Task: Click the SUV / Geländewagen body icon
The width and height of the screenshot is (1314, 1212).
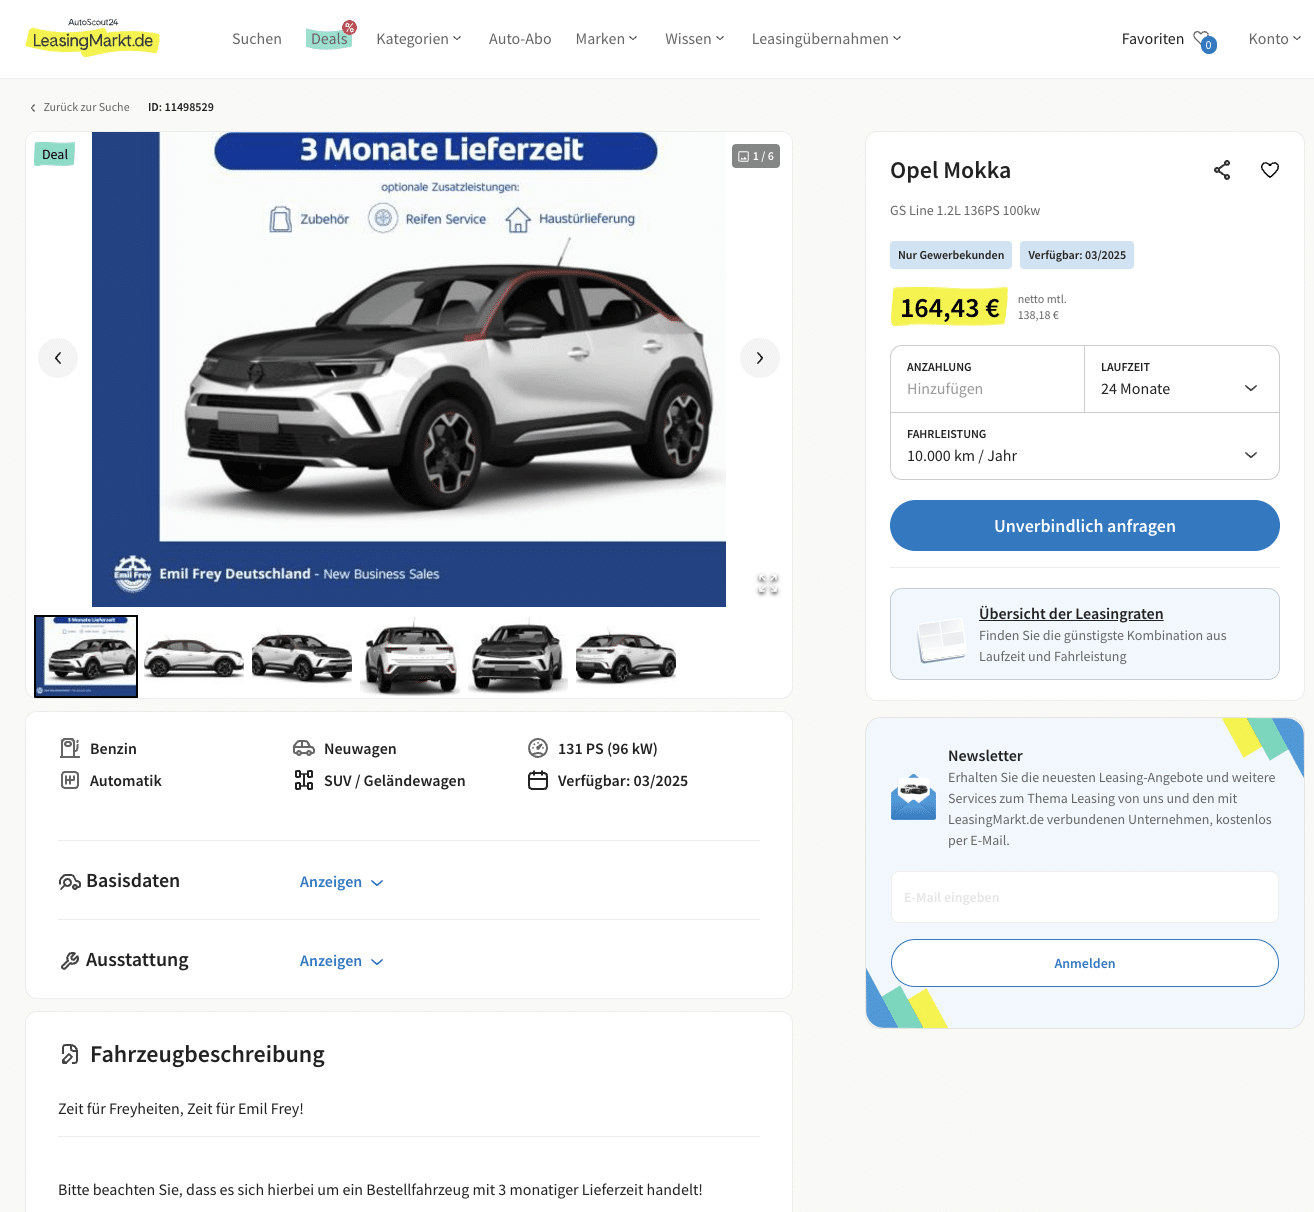Action: [304, 780]
